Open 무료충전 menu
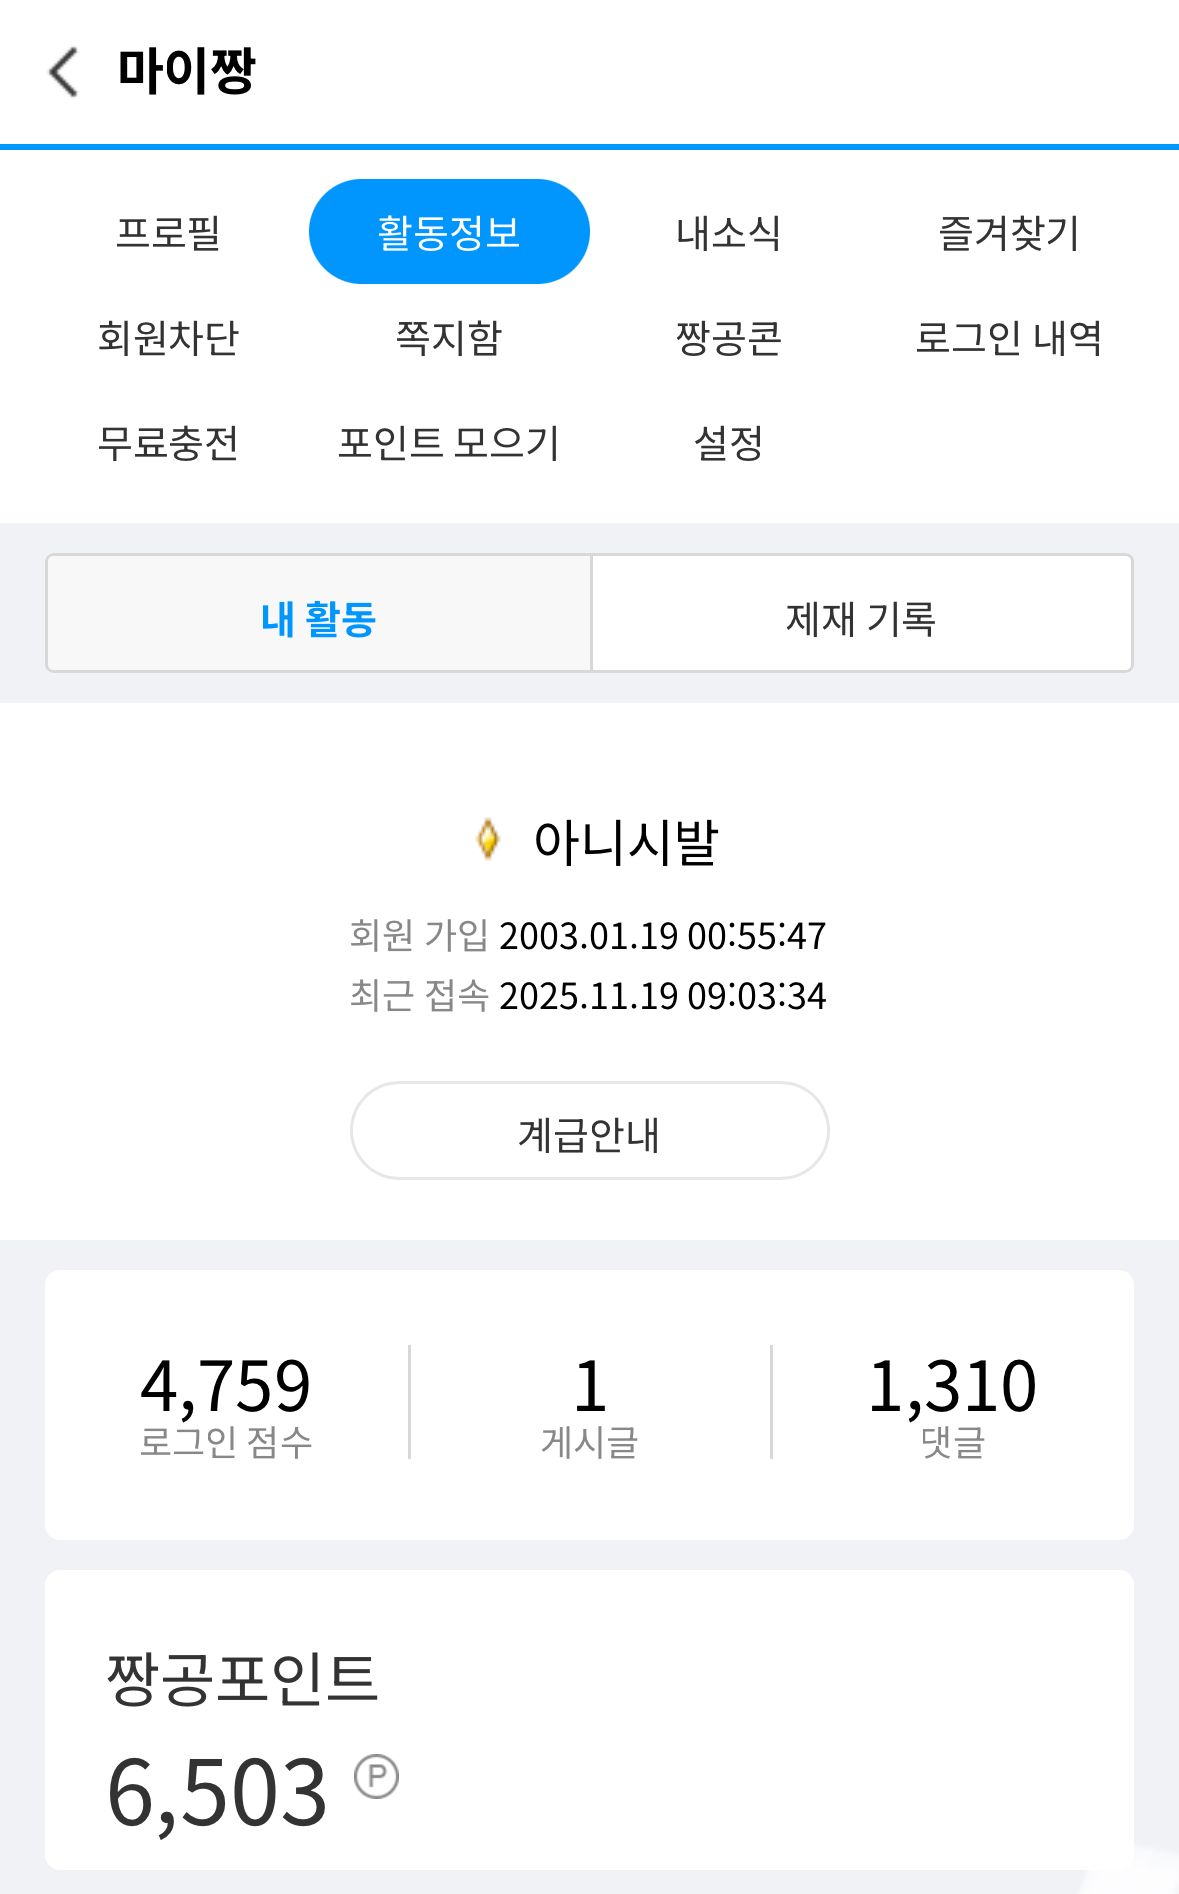This screenshot has height=1894, width=1179. point(168,443)
